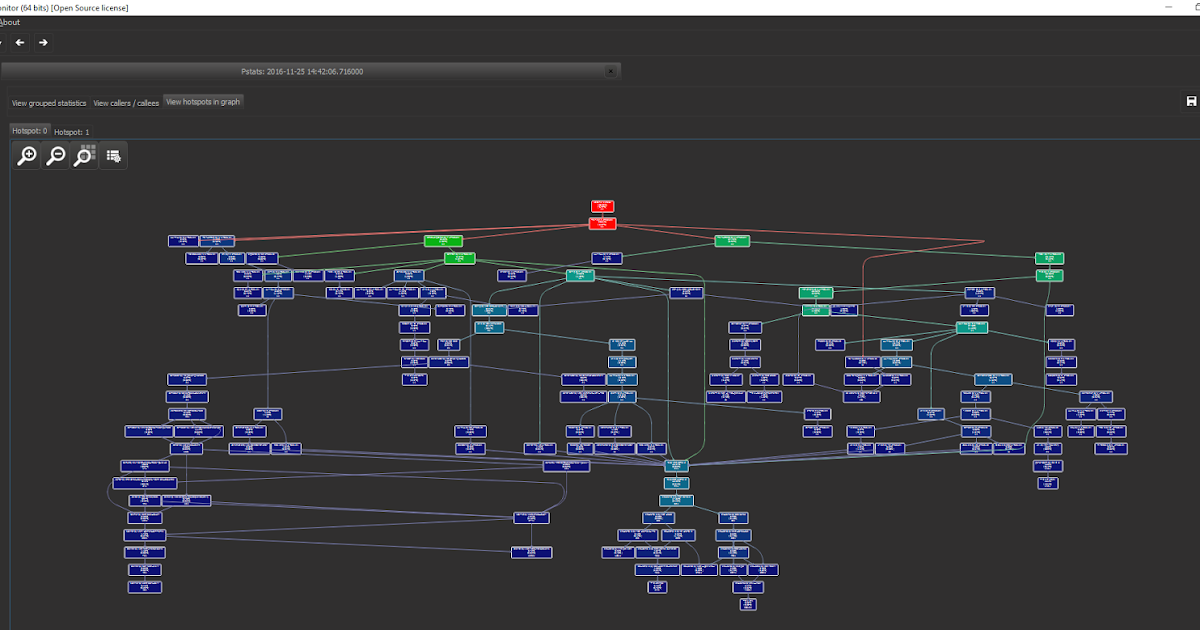Screen dimensions: 1200x630
Task: Close the Pstats 2016-11-25 profile view
Action: point(611,71)
